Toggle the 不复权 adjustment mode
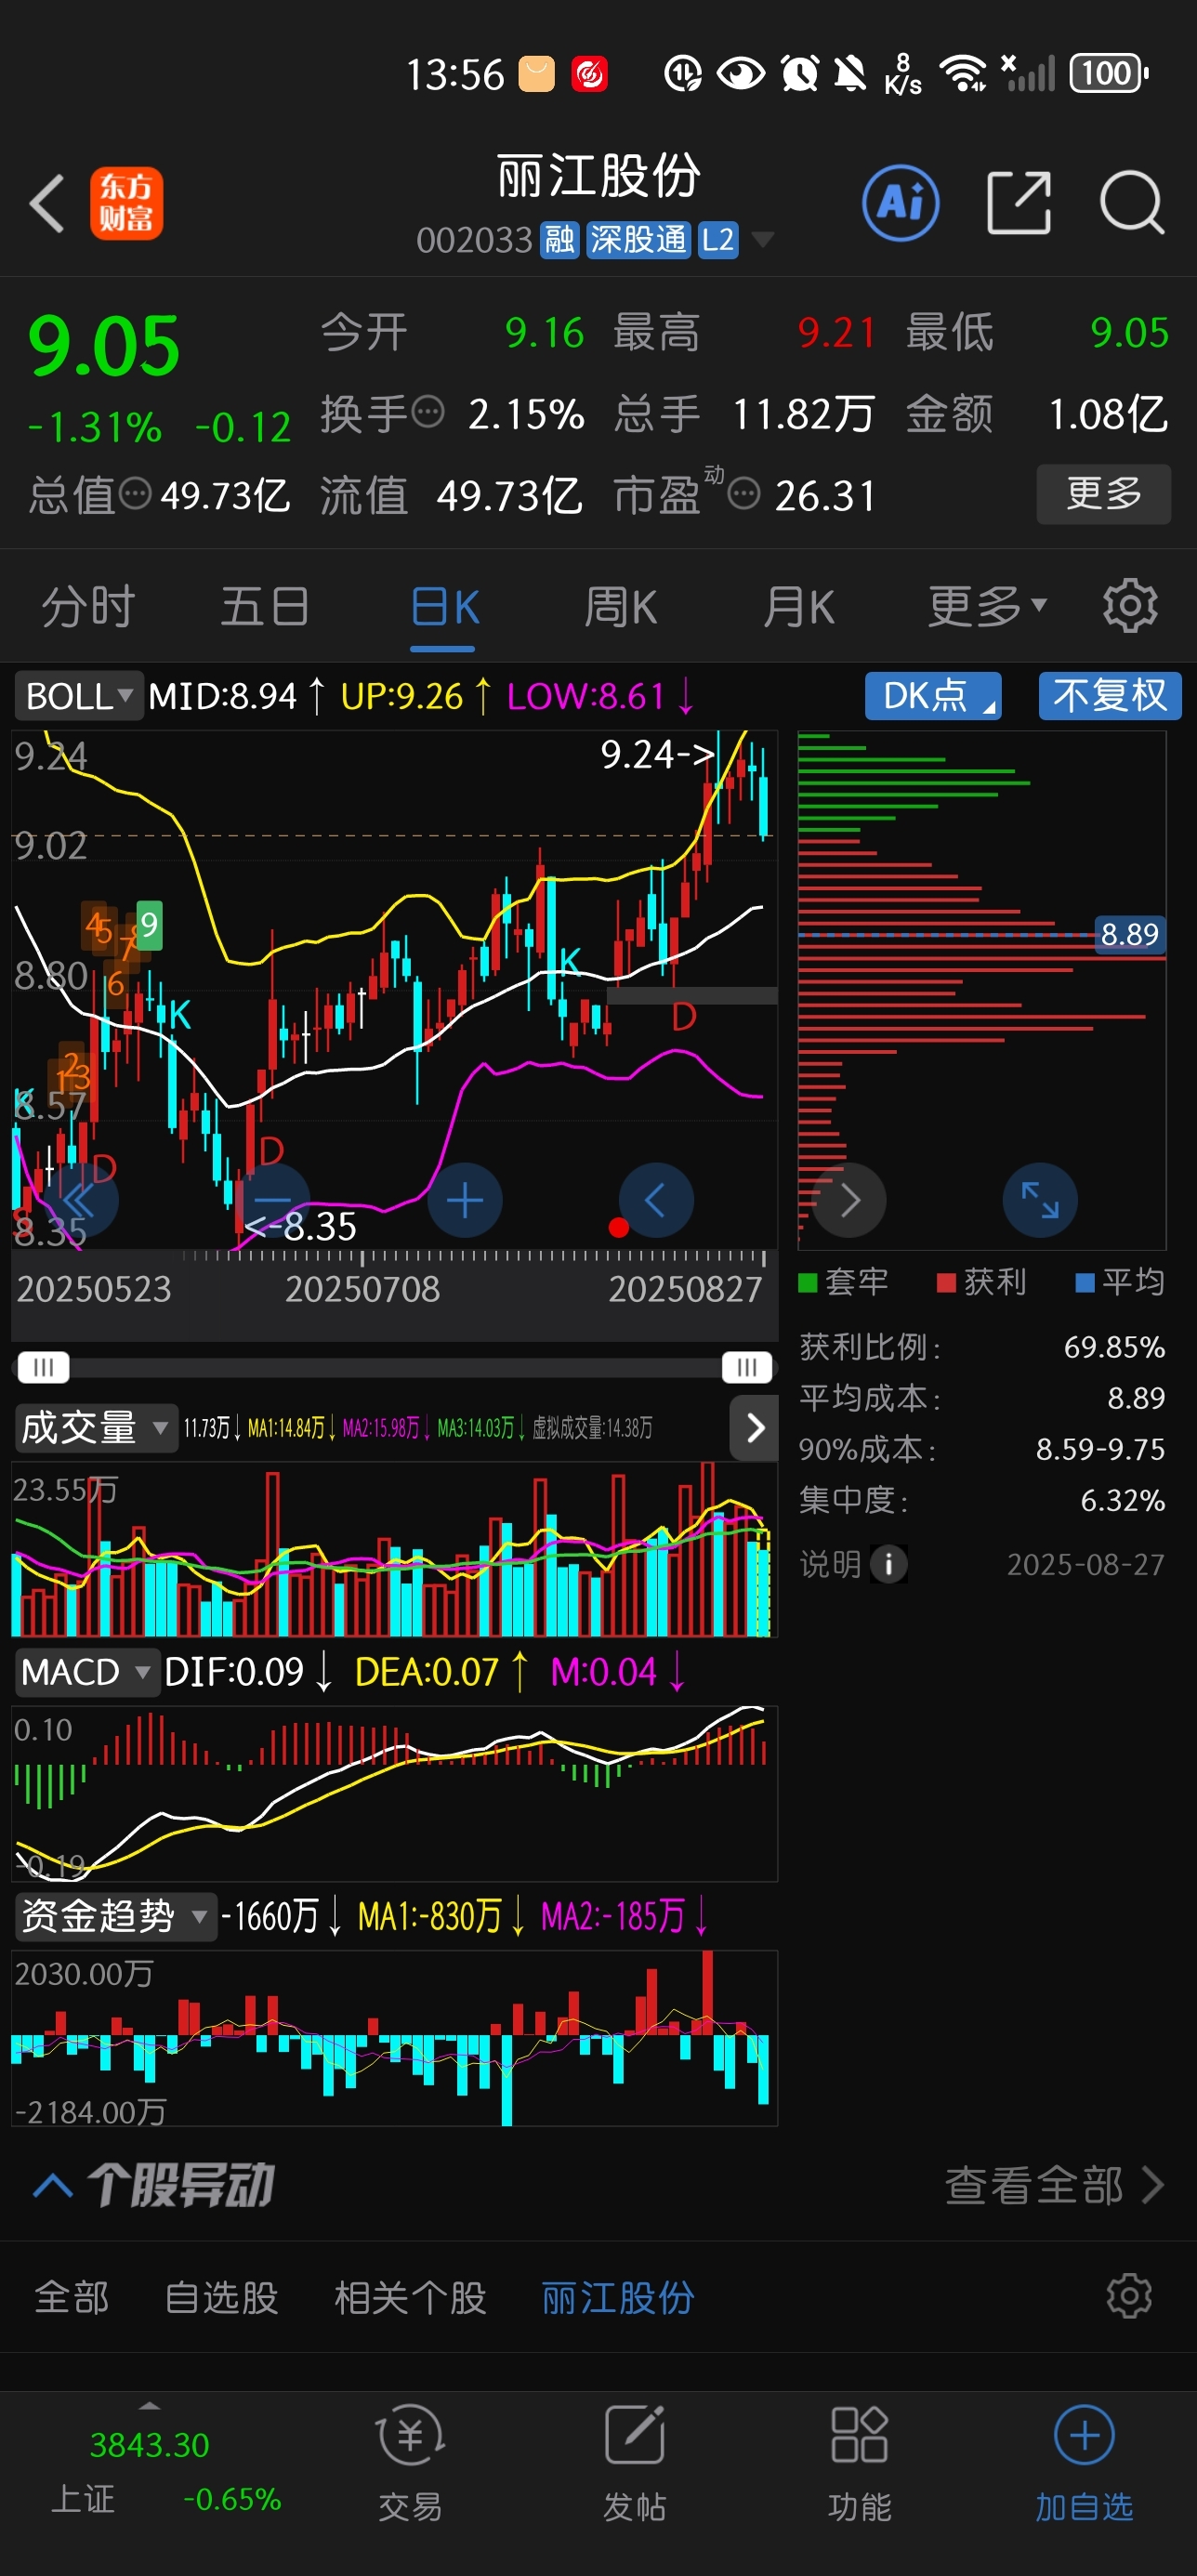 click(x=1109, y=695)
